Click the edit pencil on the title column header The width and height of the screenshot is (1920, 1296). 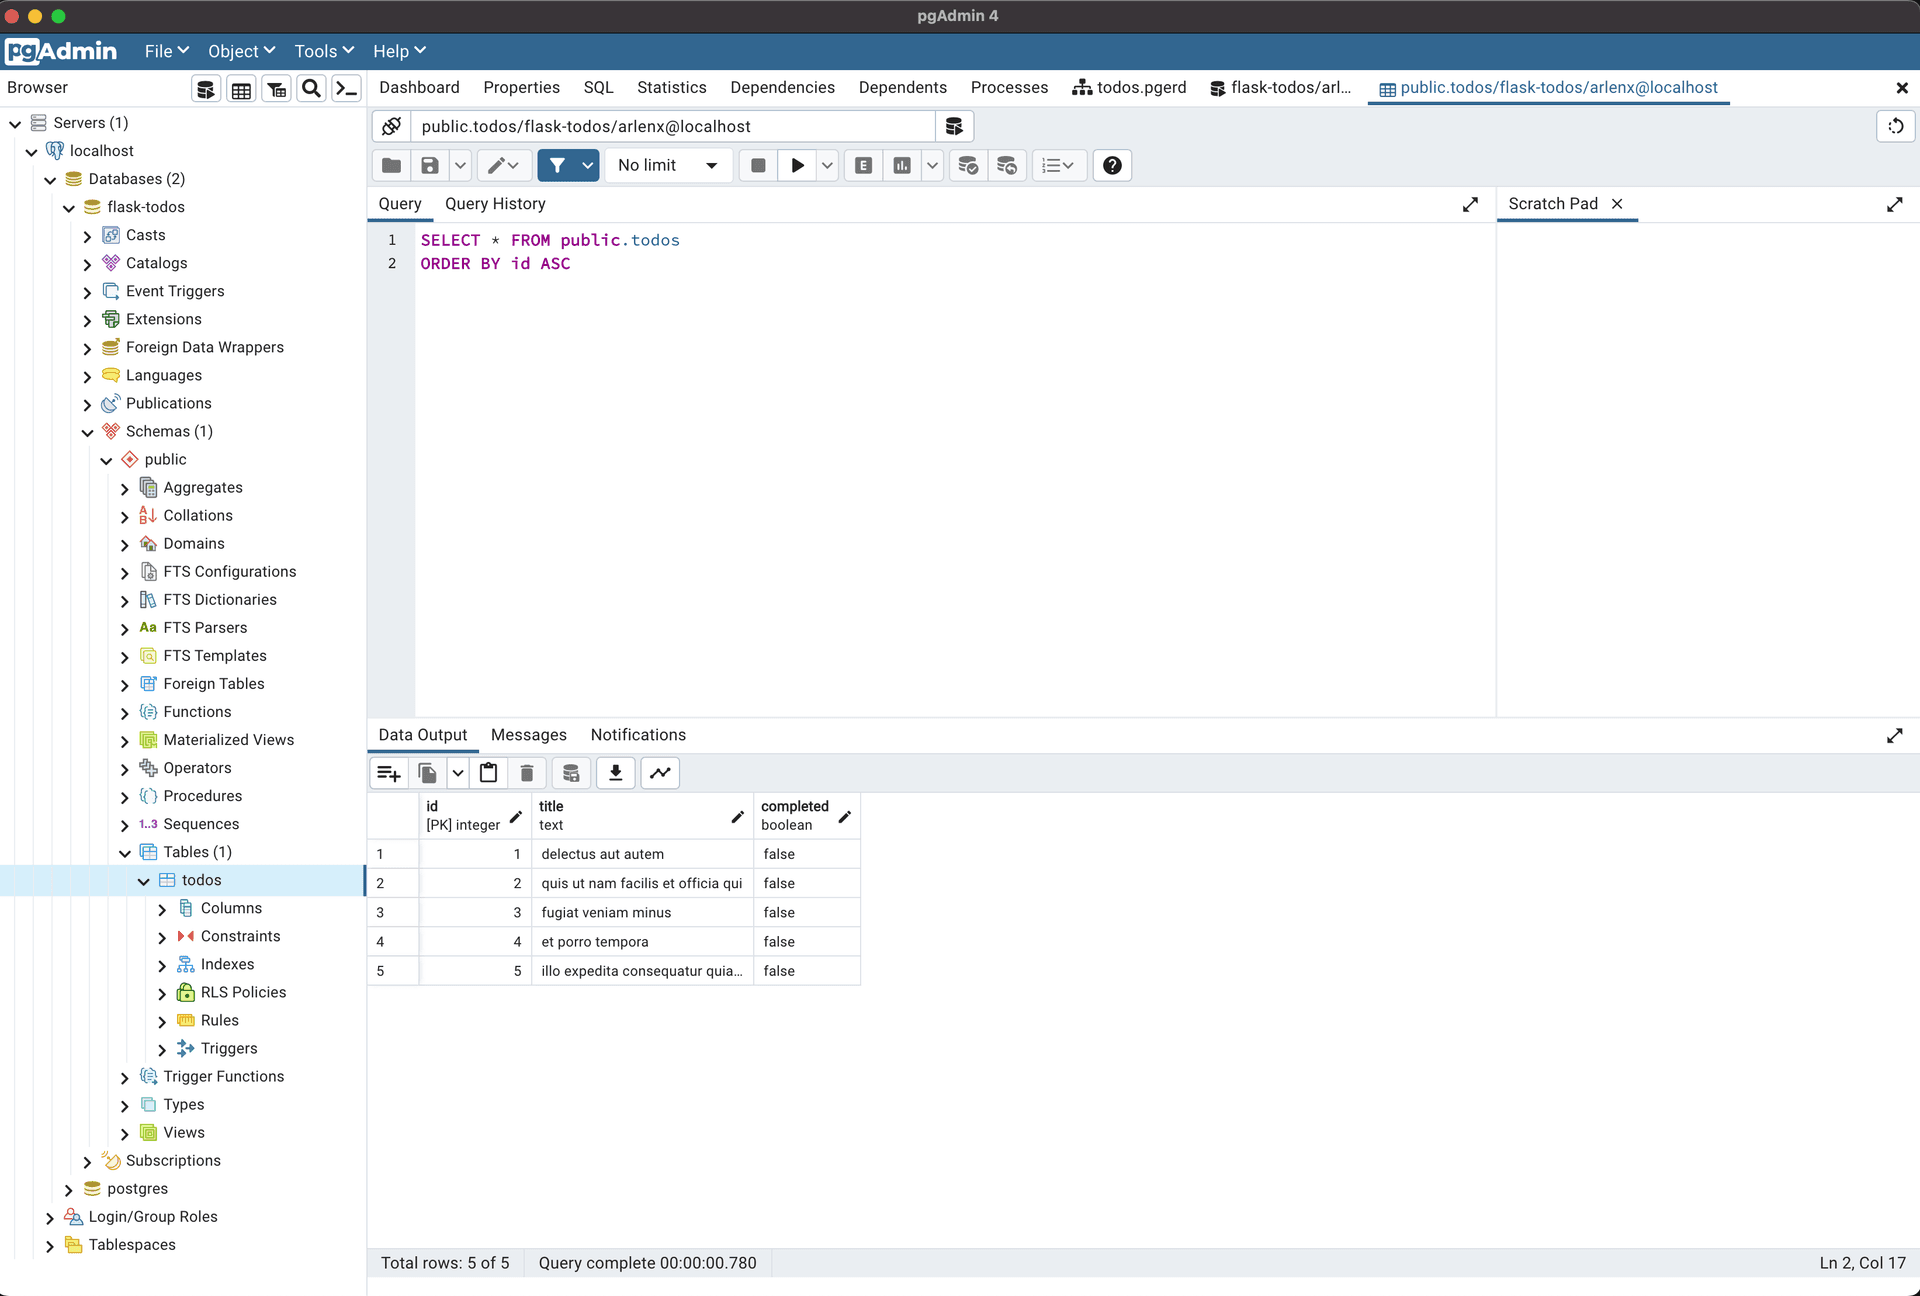(737, 817)
